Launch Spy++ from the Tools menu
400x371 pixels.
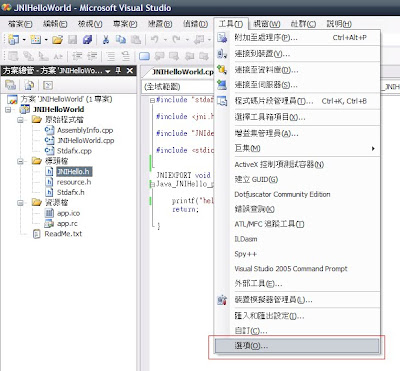coord(297,254)
